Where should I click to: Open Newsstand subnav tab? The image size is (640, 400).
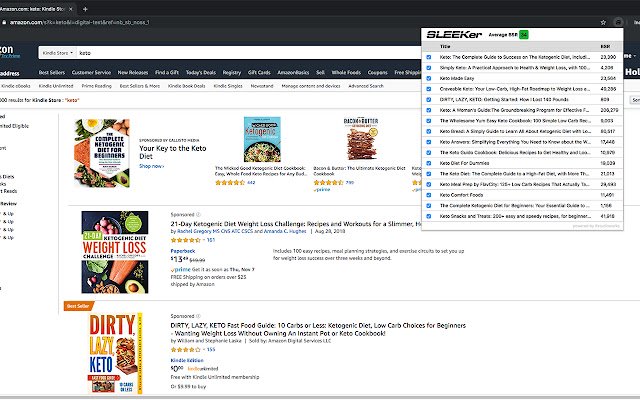[x=262, y=86]
